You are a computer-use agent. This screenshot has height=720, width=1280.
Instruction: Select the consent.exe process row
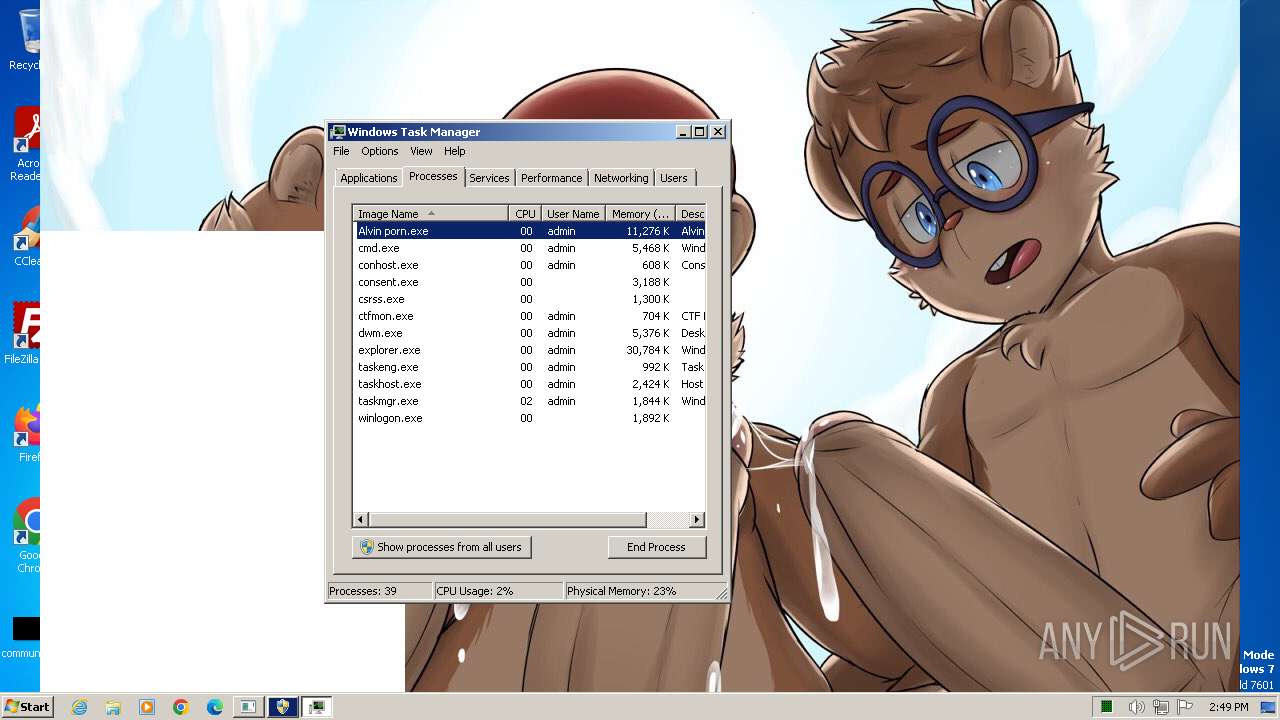(x=529, y=282)
